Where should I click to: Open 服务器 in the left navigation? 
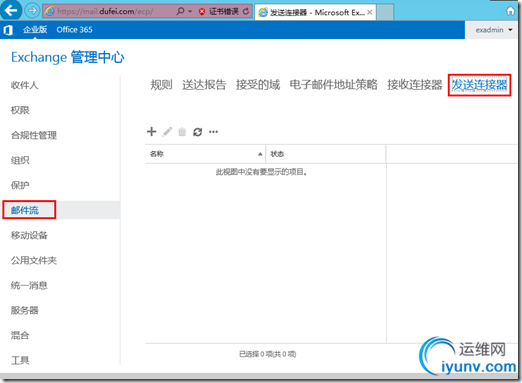(24, 310)
